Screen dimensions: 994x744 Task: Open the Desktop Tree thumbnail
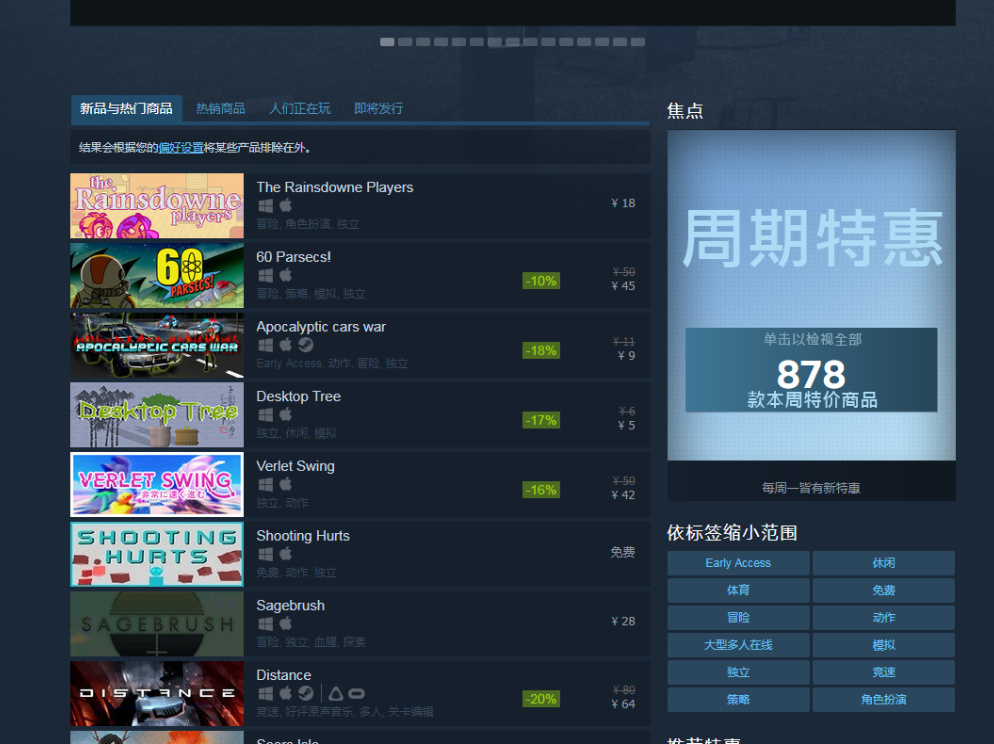157,415
